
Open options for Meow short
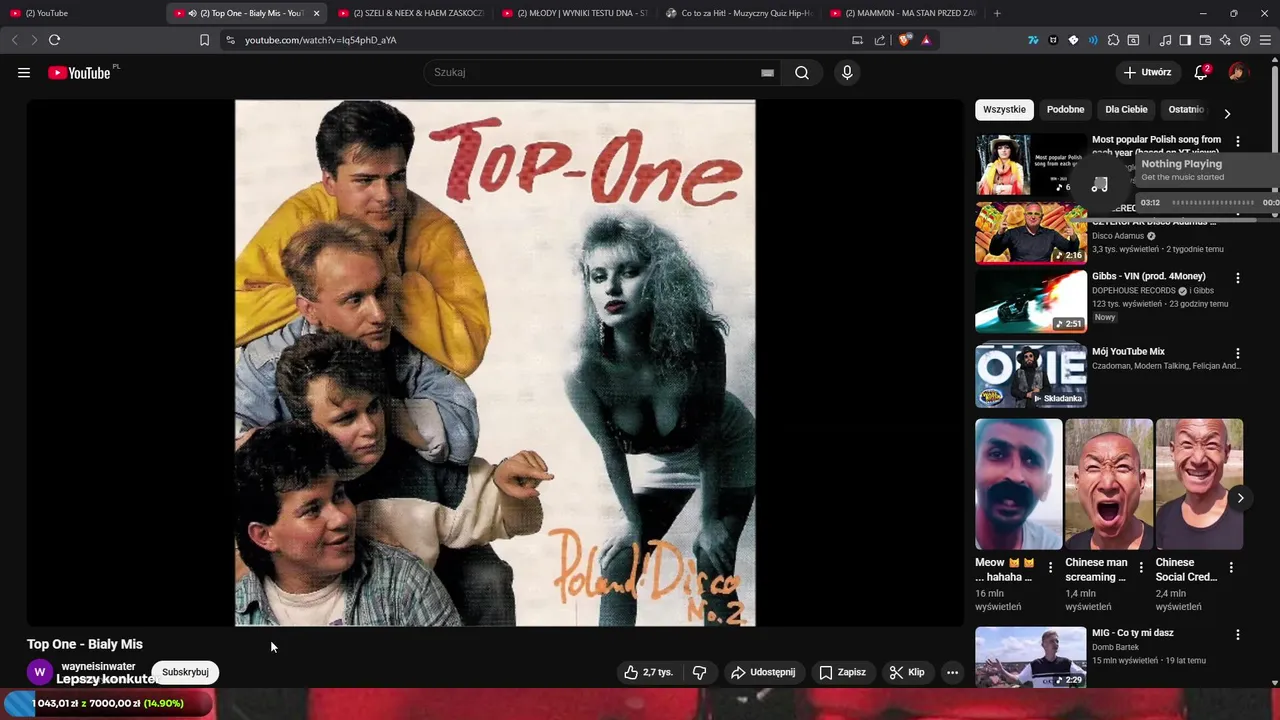tap(1050, 567)
